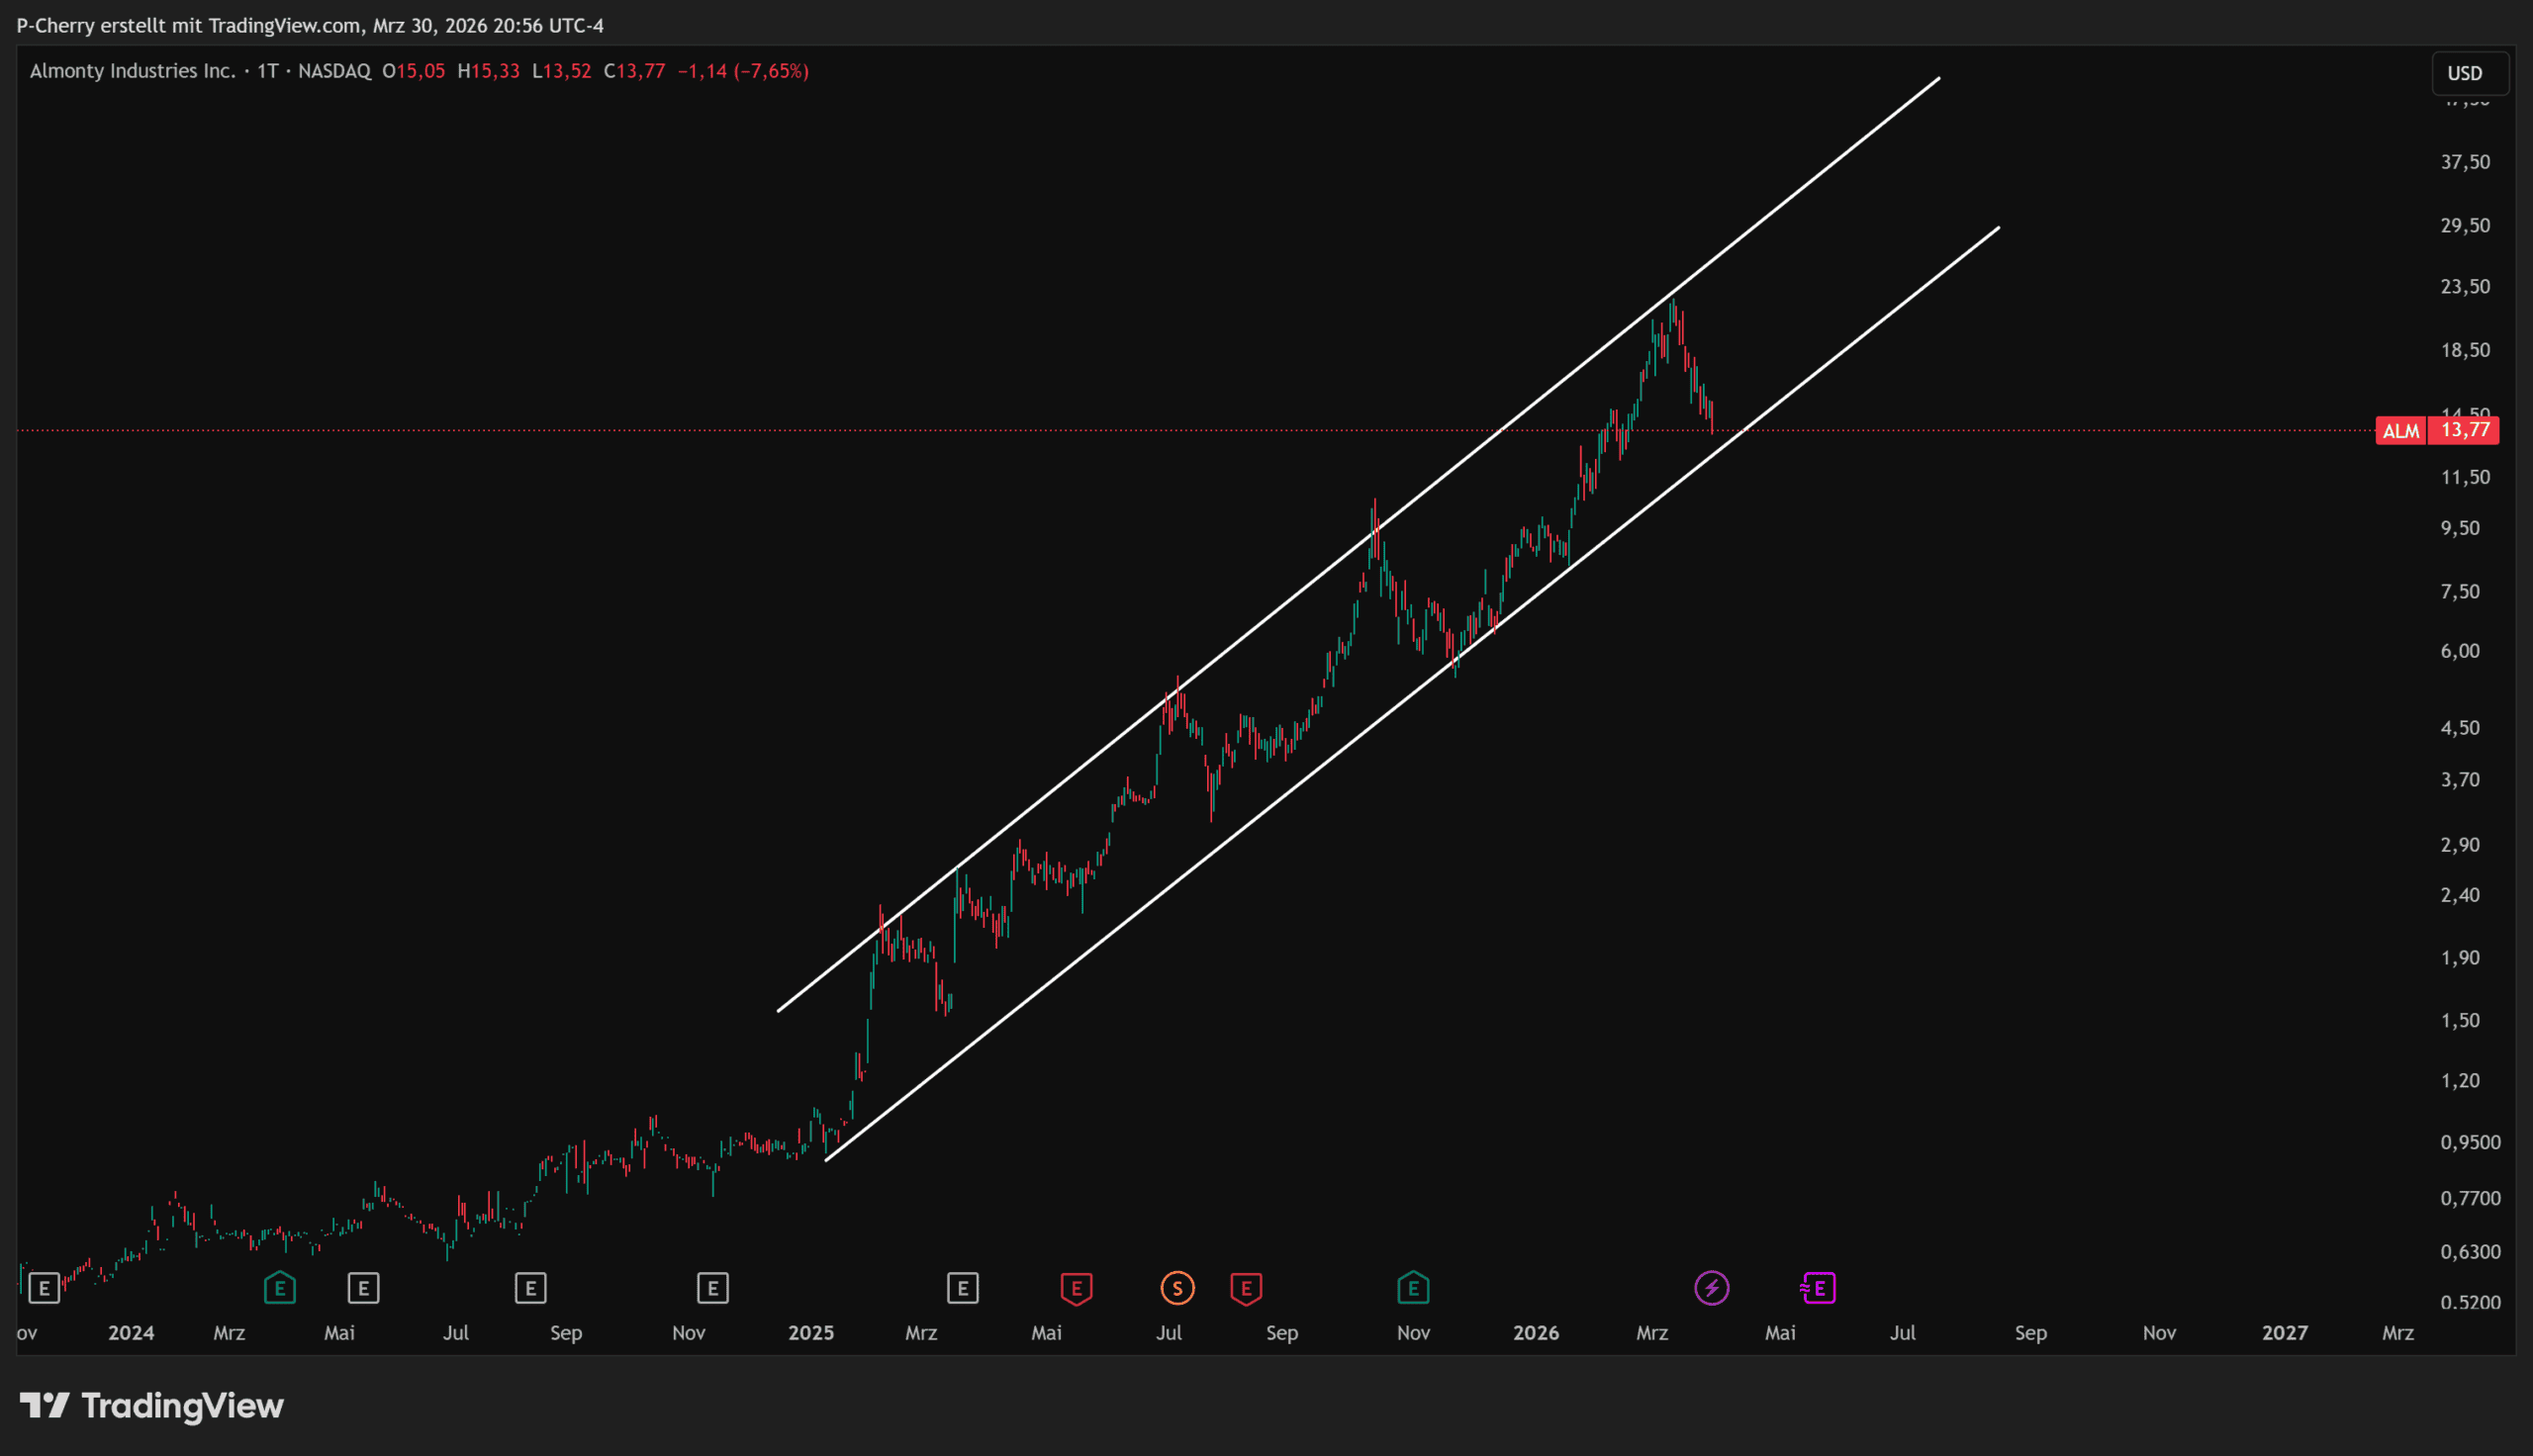Click the gray earnings icon near Nov 2024
2533x1456 pixels.
point(712,1288)
